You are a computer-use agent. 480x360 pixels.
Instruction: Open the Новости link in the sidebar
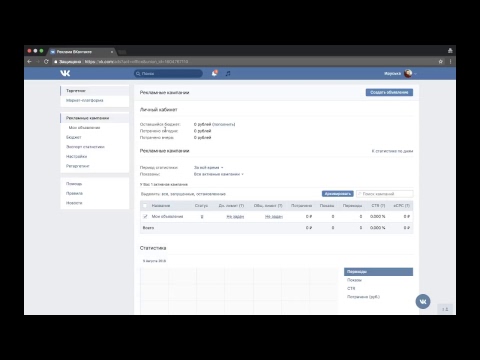point(74,203)
